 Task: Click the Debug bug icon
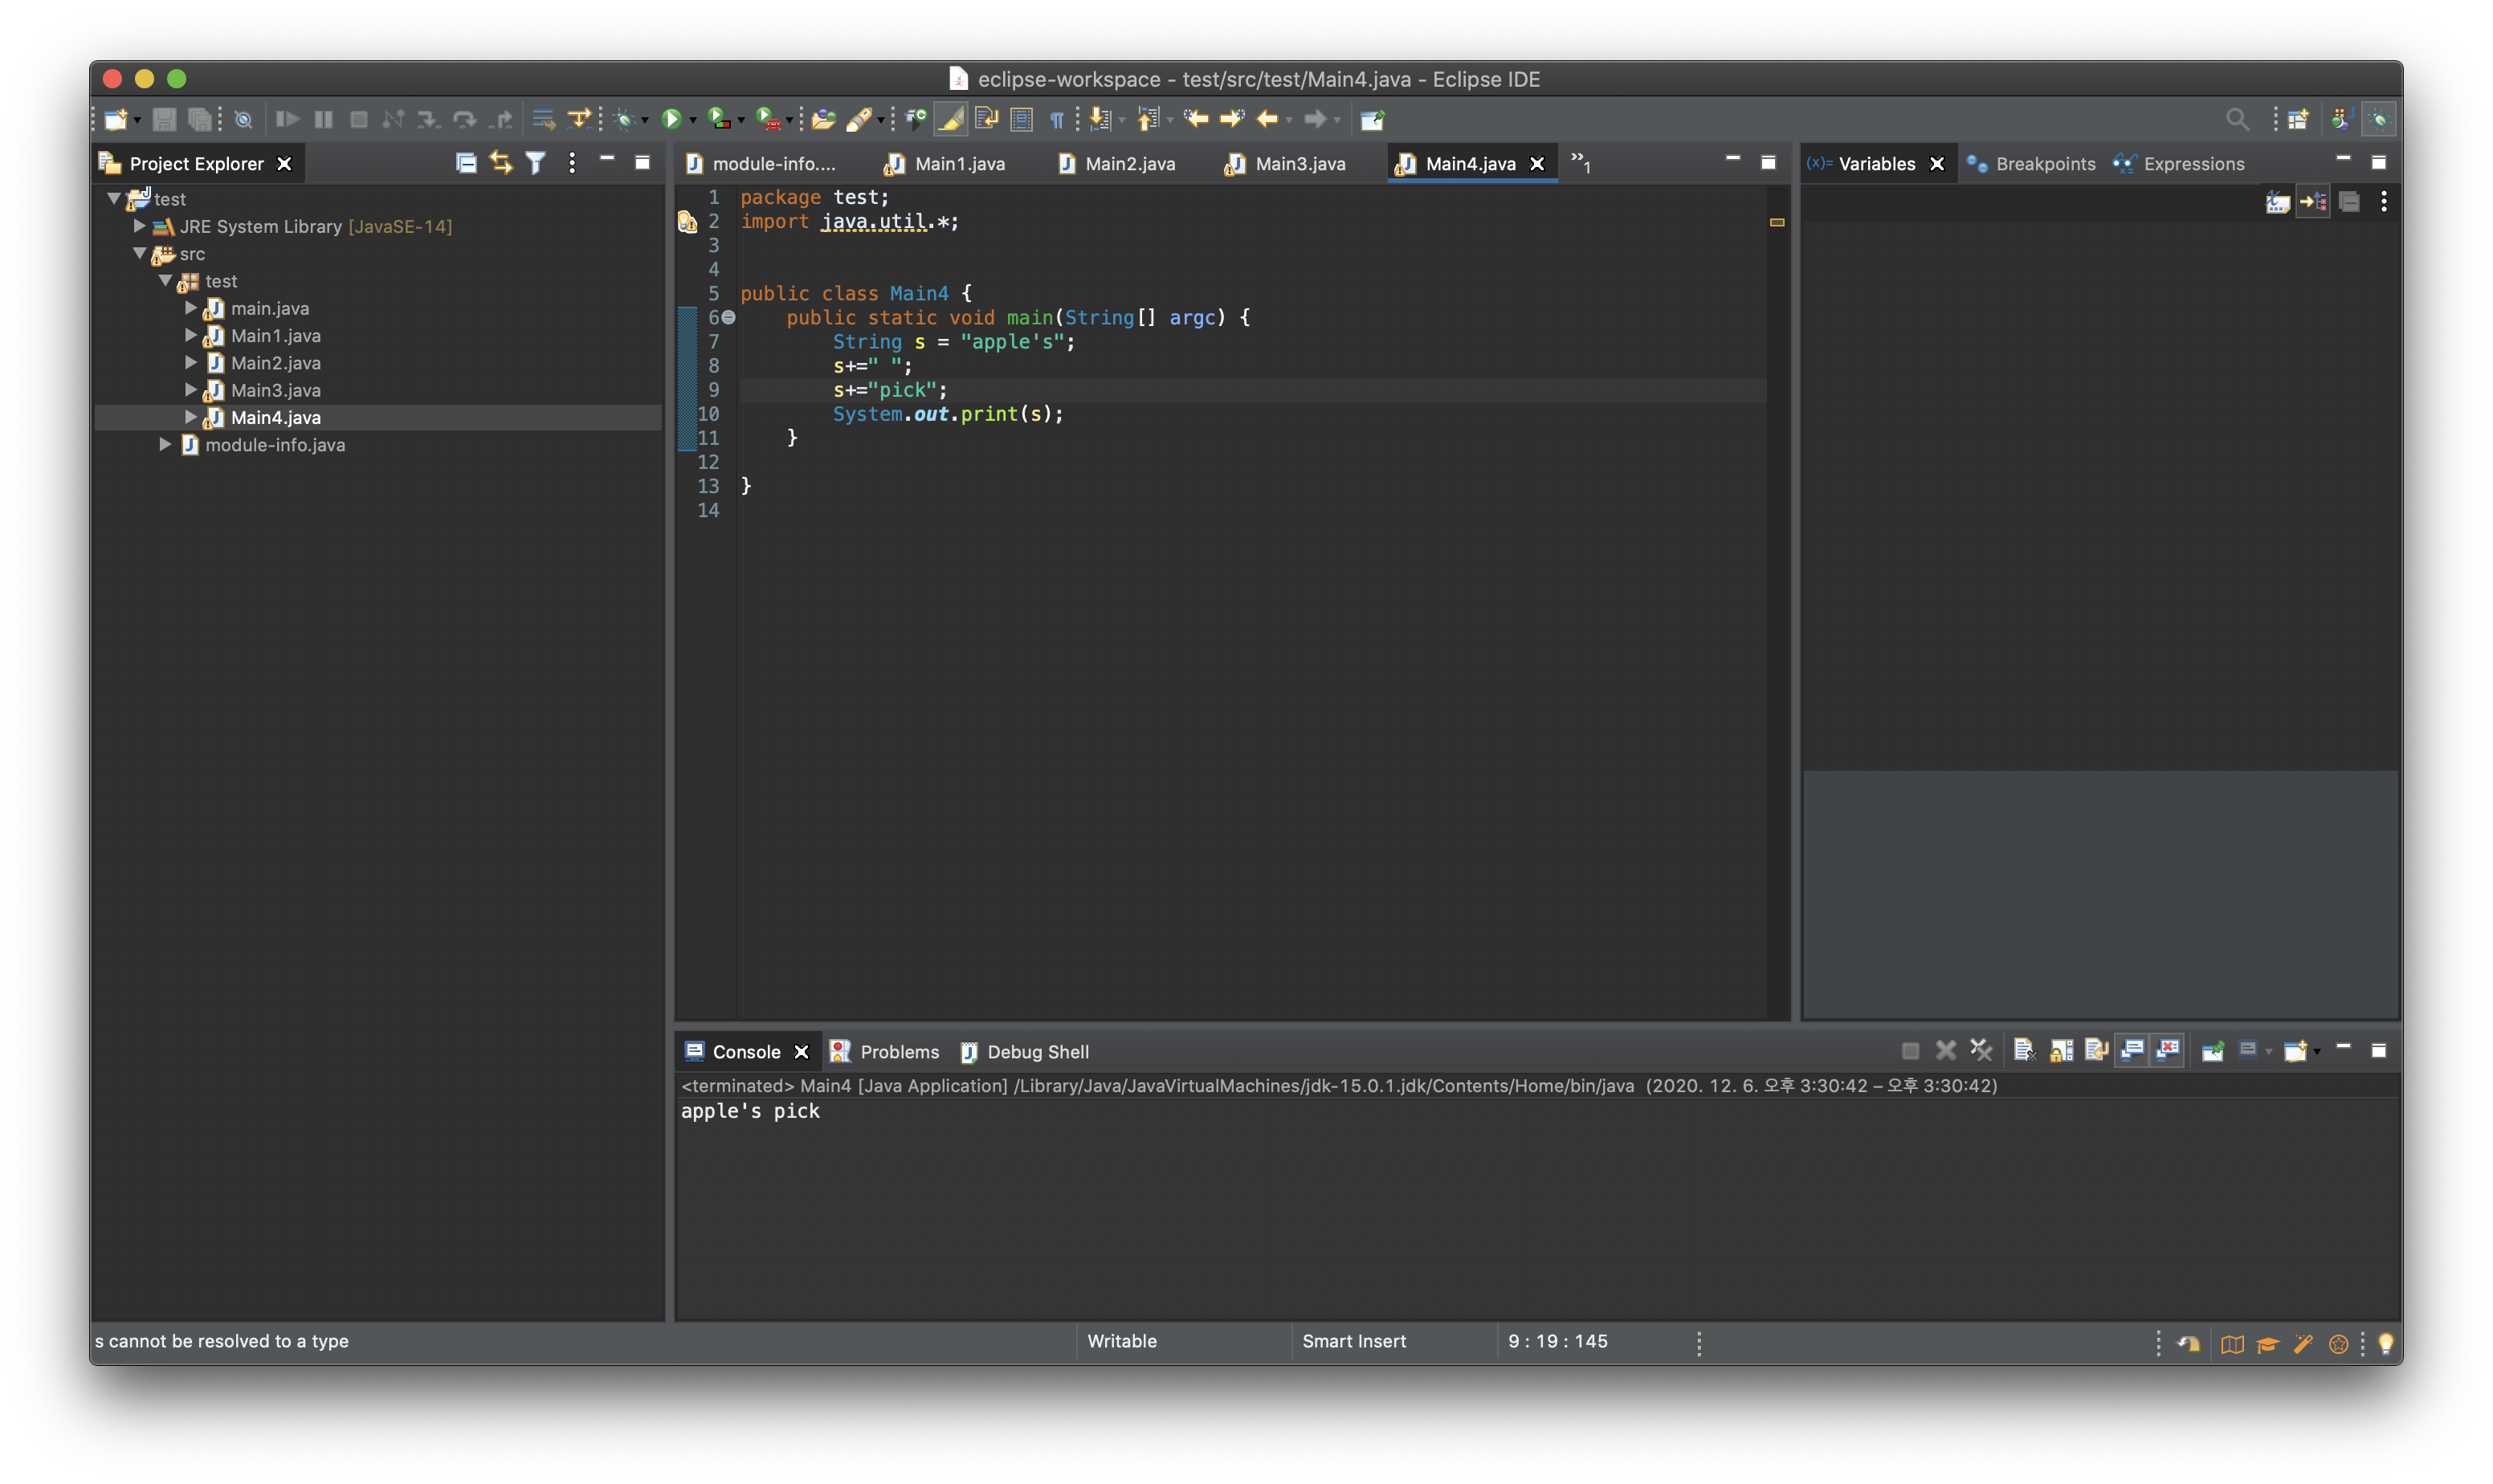(625, 120)
